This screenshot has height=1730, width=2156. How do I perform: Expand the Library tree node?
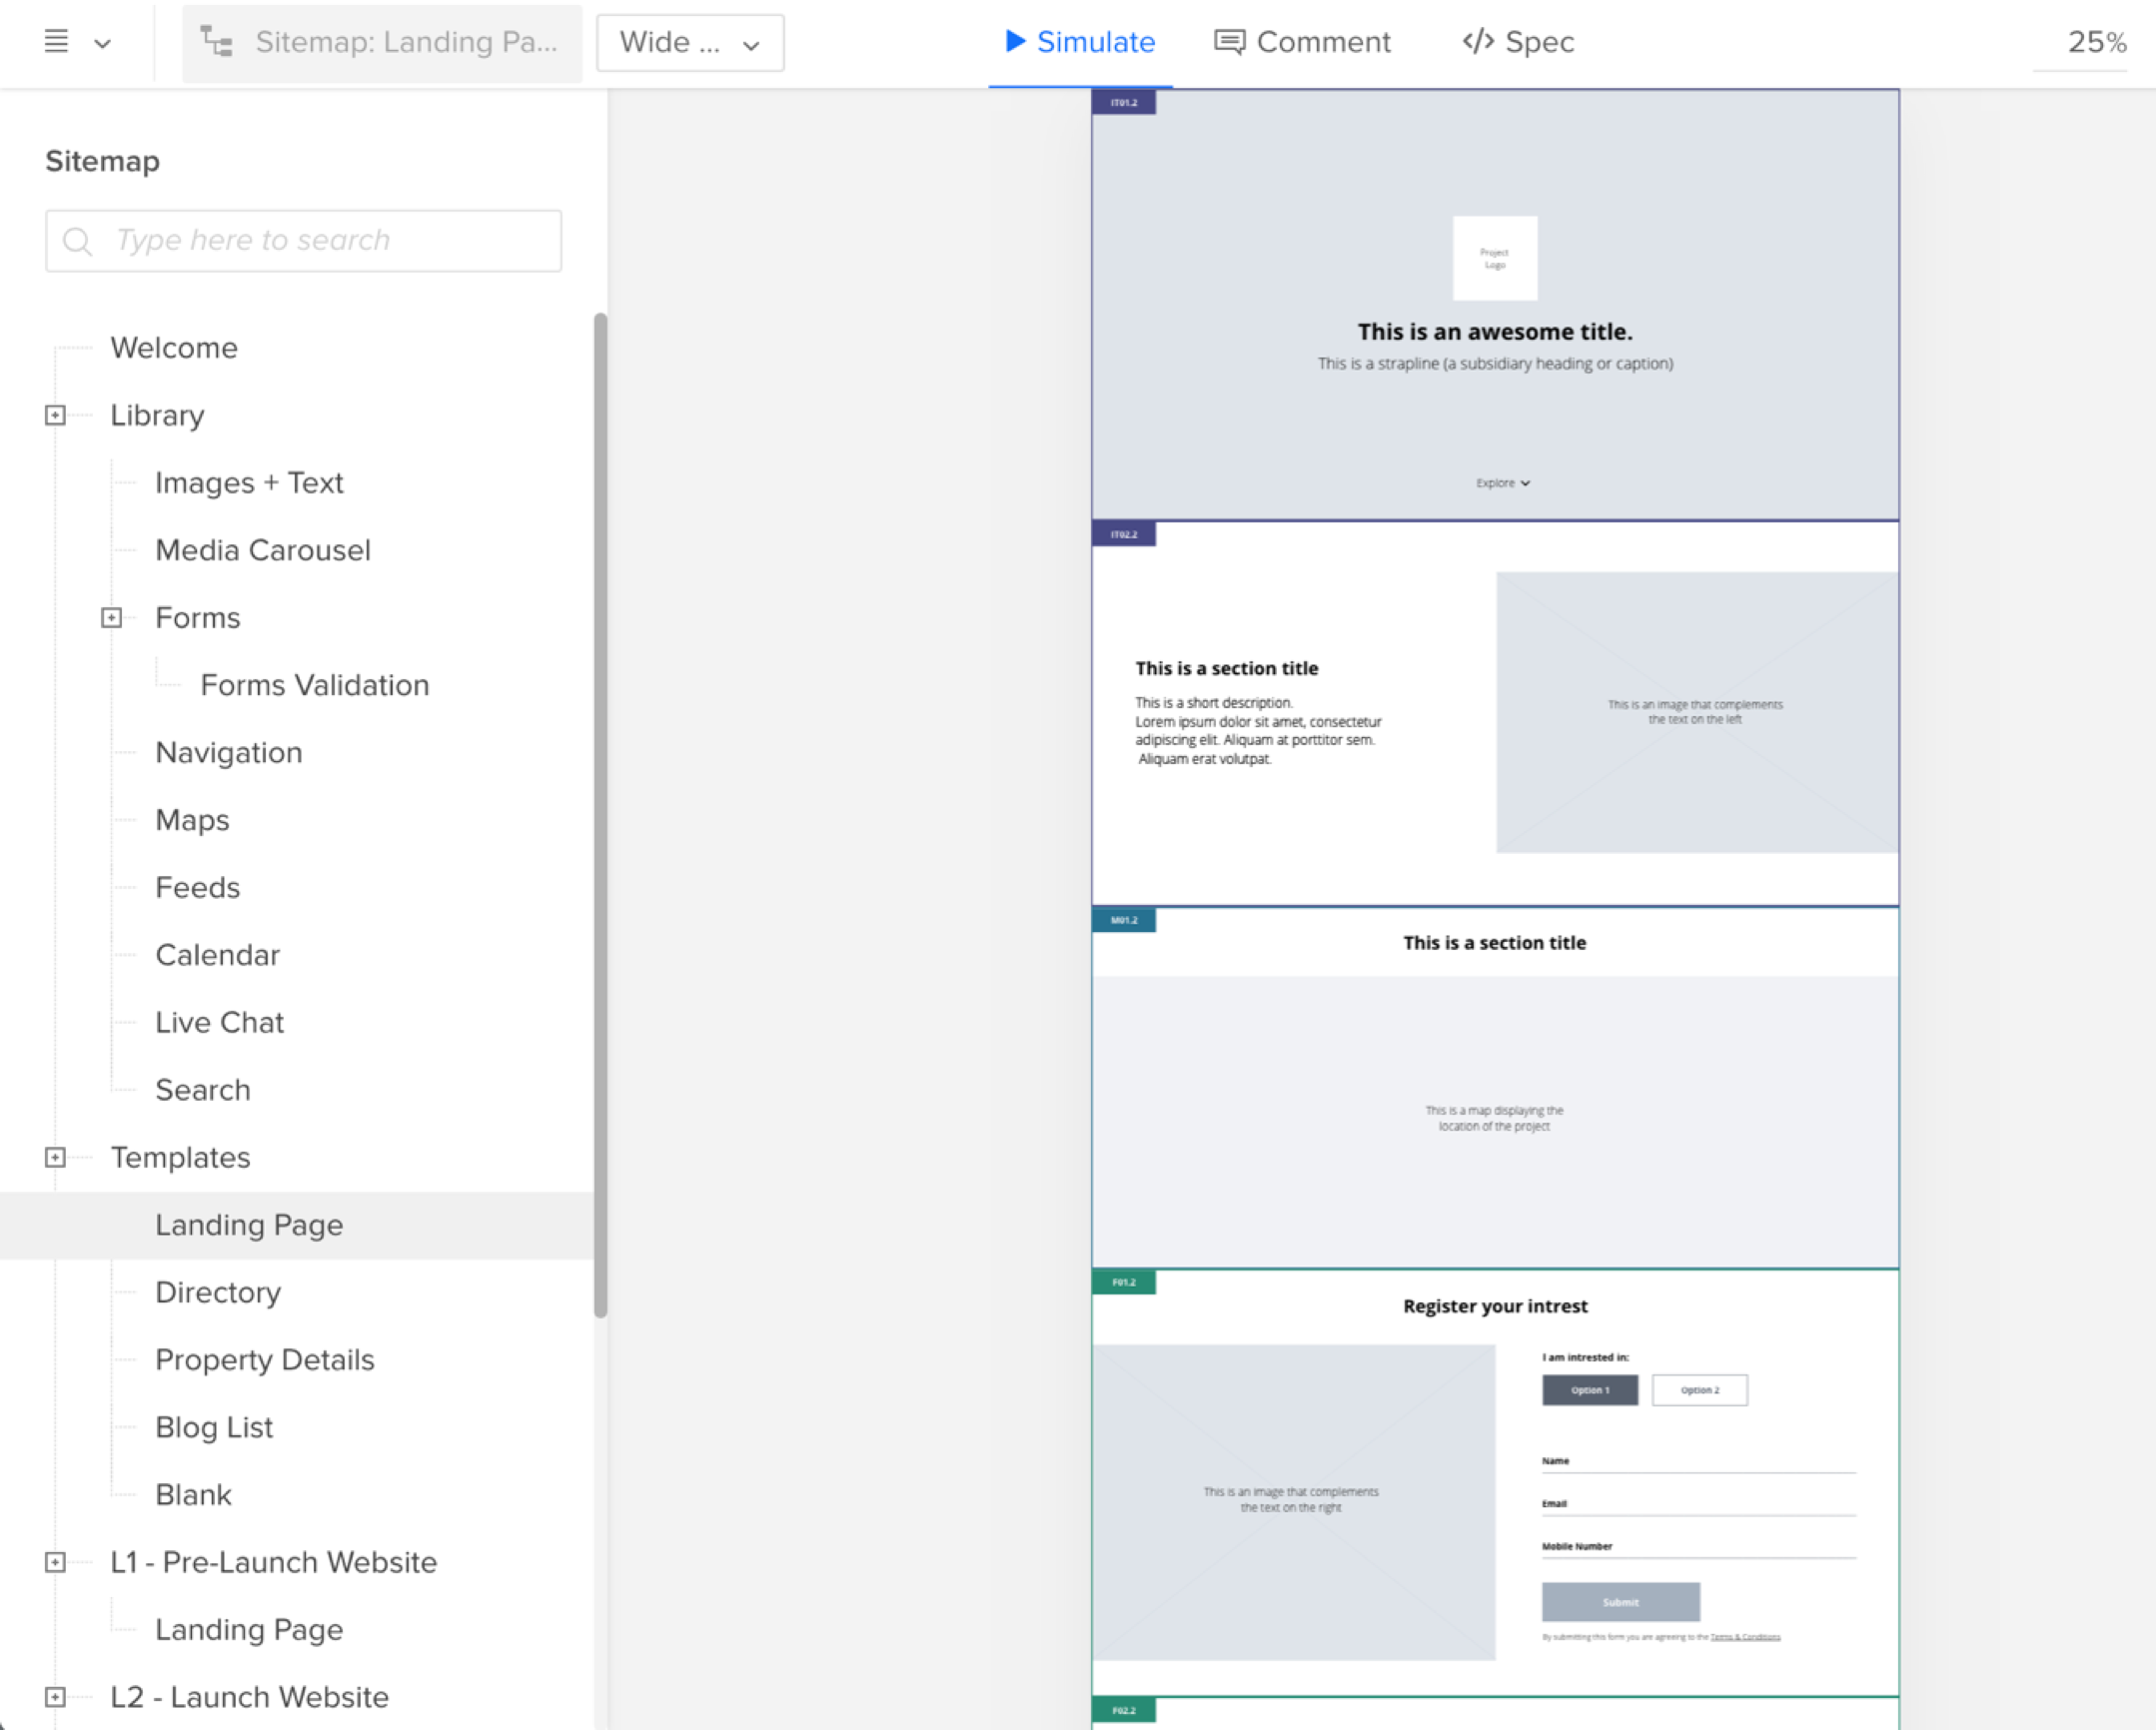55,415
